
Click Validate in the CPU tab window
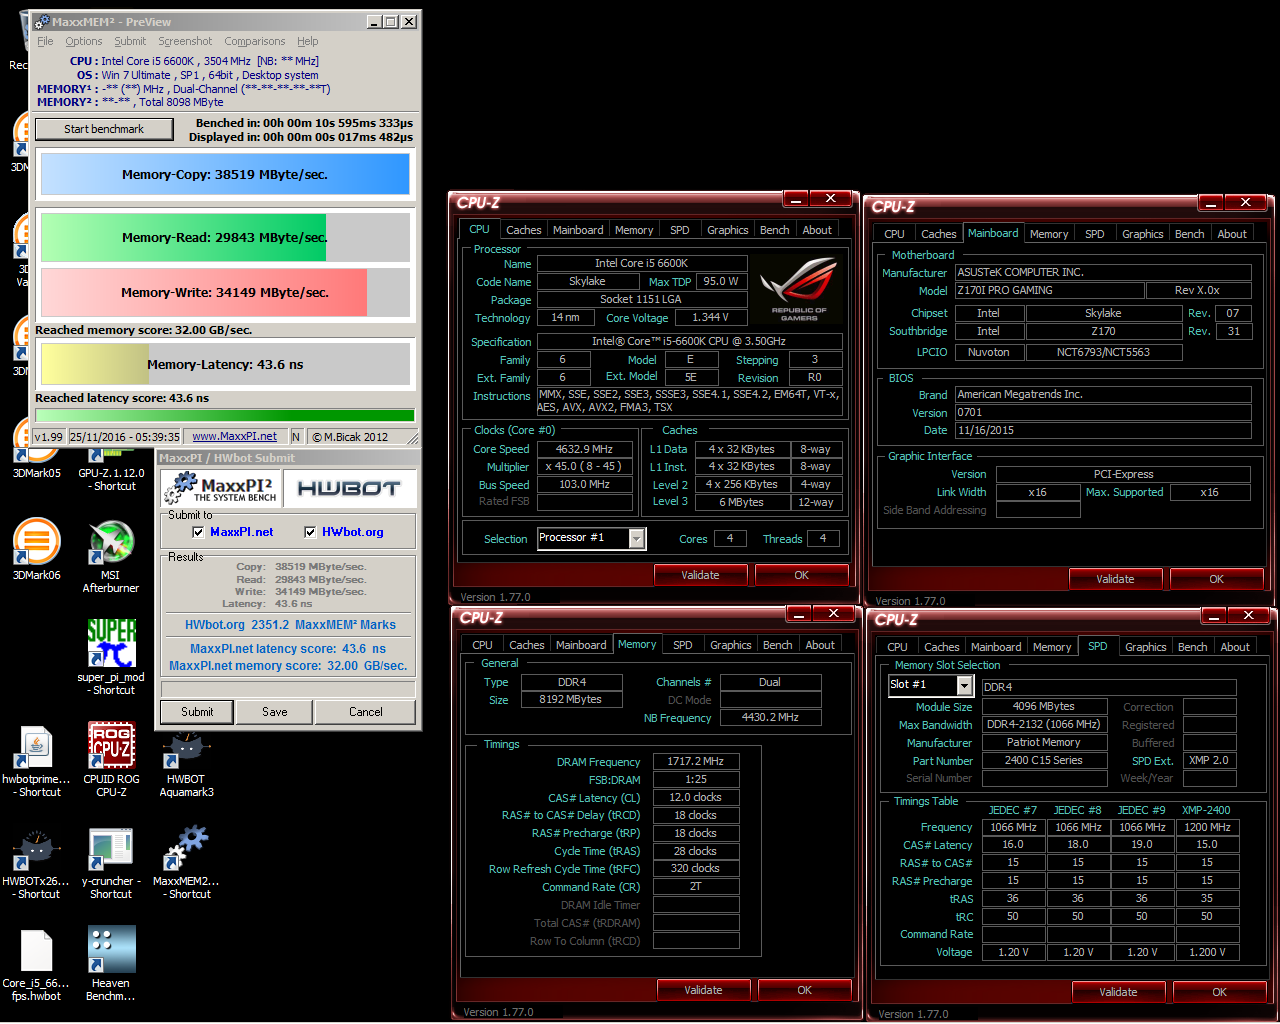700,575
